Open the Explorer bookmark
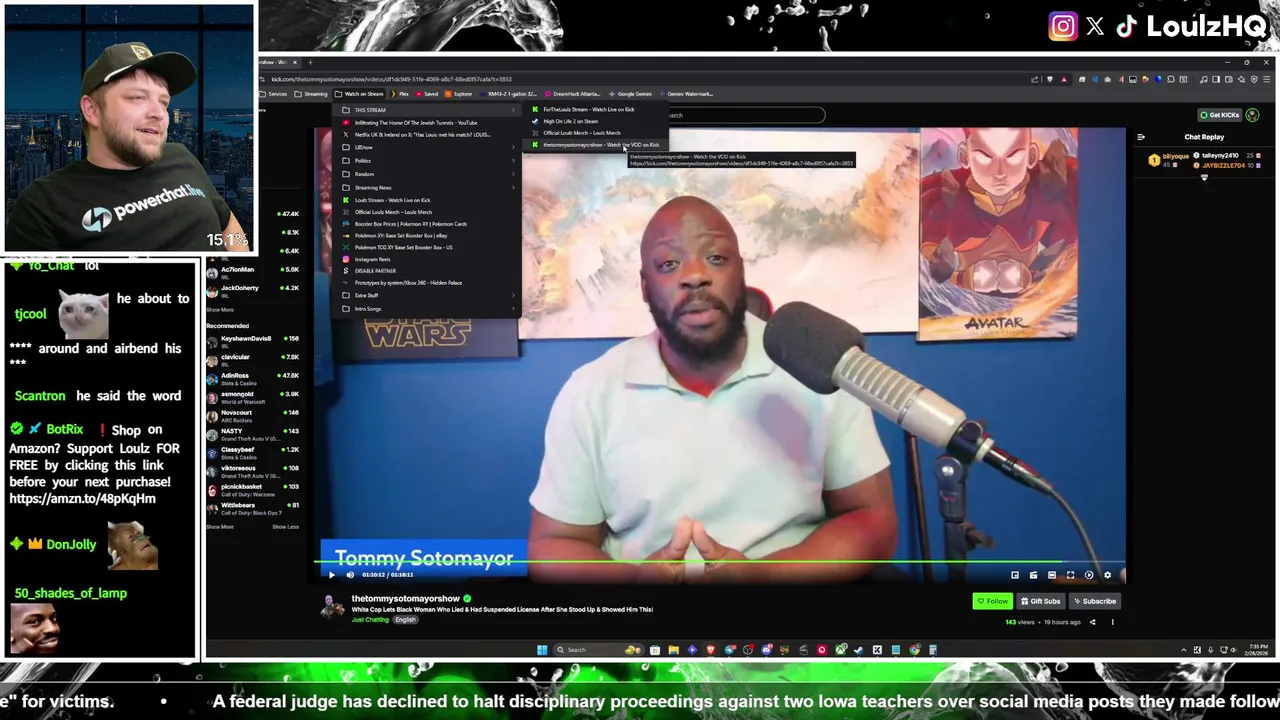This screenshot has width=1280, height=720. coord(459,94)
